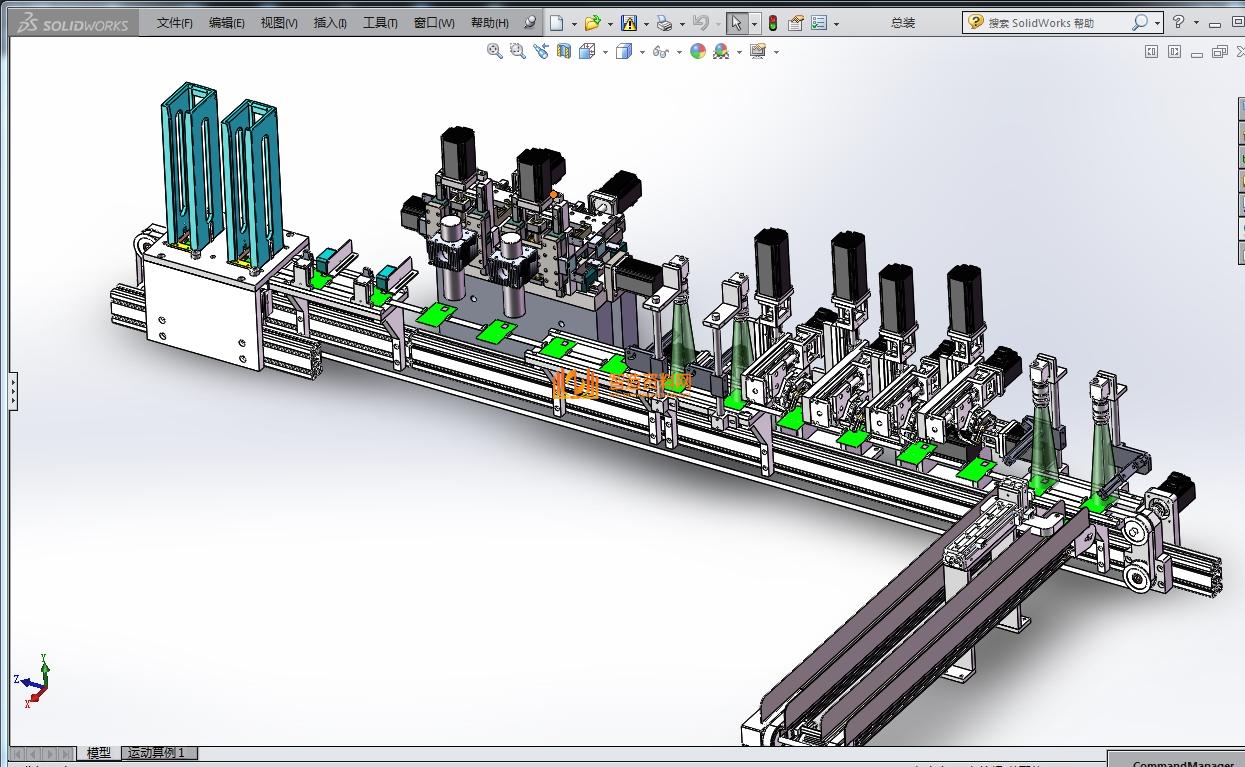The height and width of the screenshot is (767, 1245).
Task: Expand the left panel splitter handle
Action: click(x=13, y=390)
